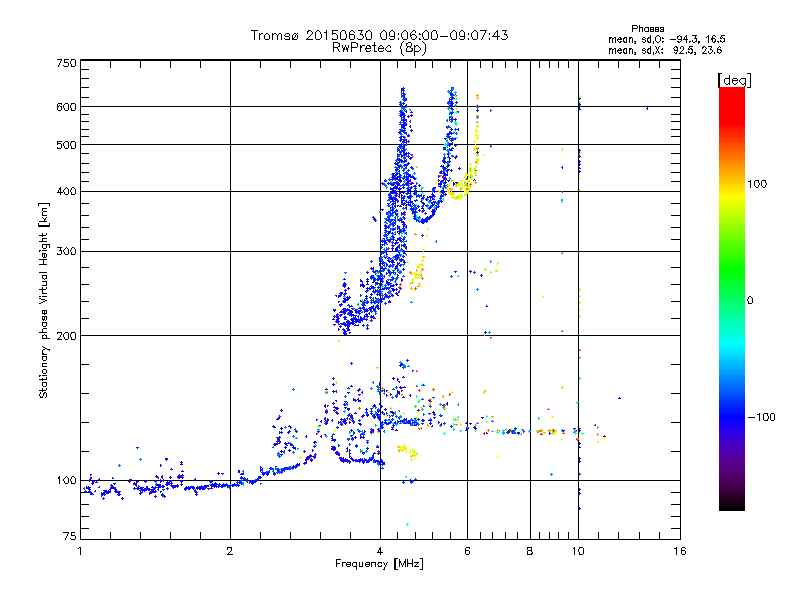This screenshot has width=800, height=600.
Task: Click the "Frequency [MHz]" x-axis label
Action: coord(379,564)
